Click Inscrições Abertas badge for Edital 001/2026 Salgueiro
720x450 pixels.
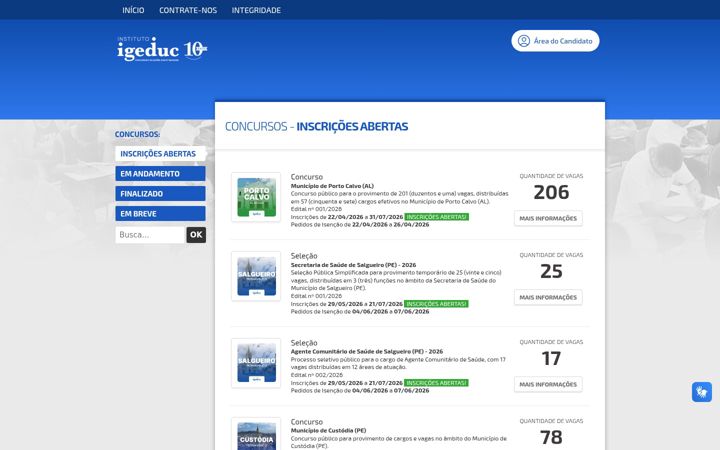pos(436,304)
